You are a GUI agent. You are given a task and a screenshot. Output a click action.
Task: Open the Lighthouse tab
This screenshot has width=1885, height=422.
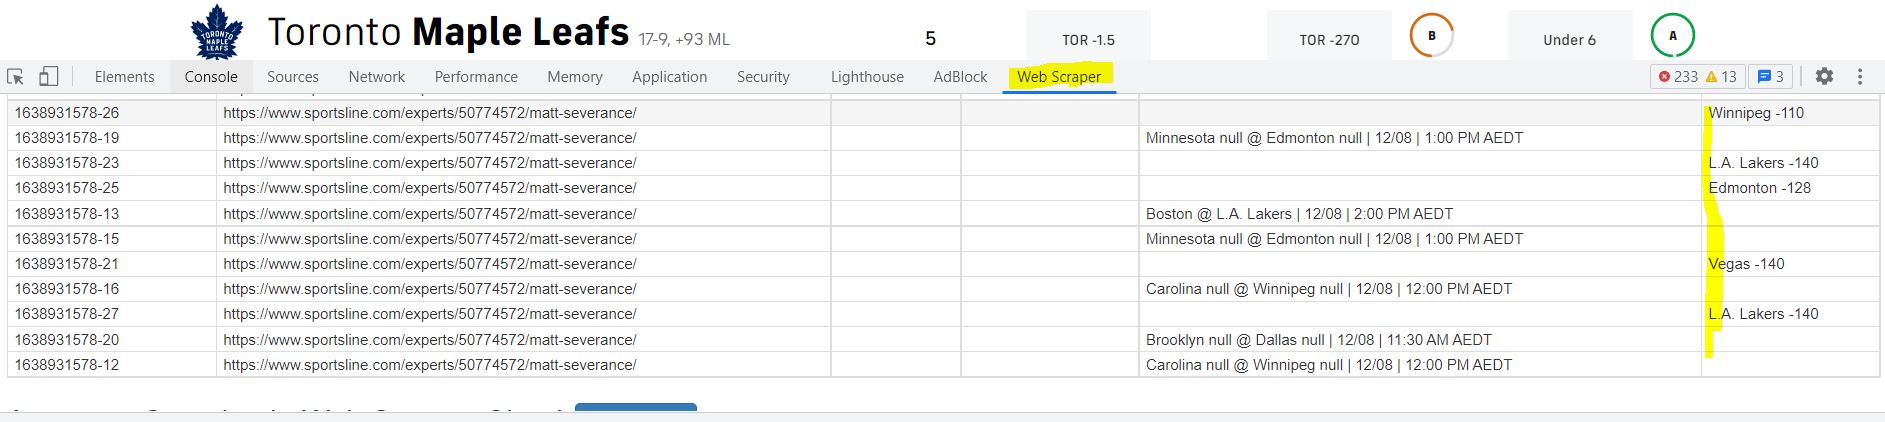pyautogui.click(x=867, y=76)
